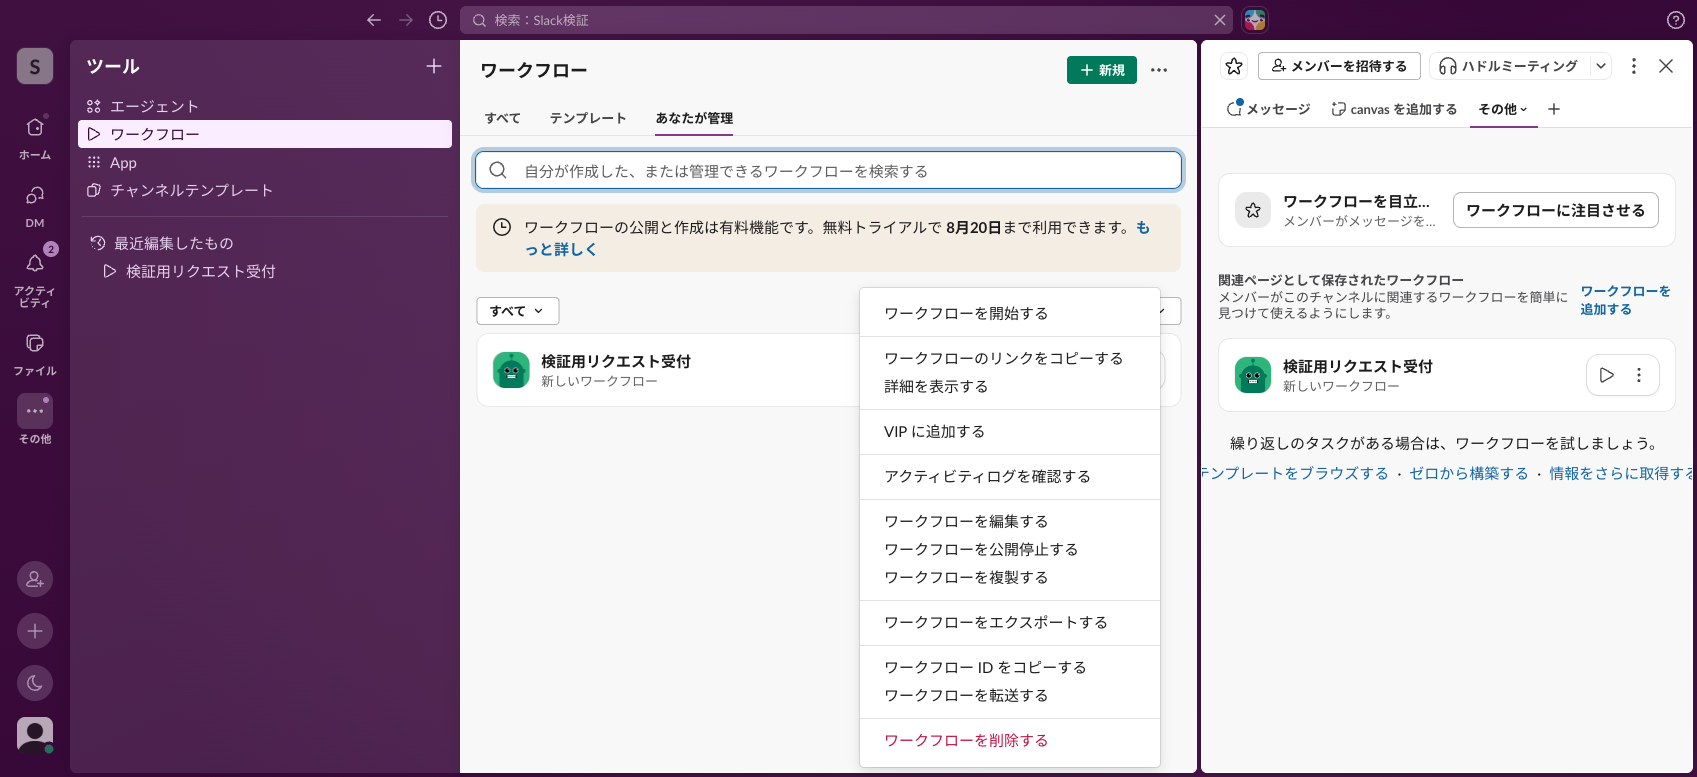Screen dimensions: 1697x777
Task: Choose ワークフローを公開停止する
Action: click(1010, 549)
